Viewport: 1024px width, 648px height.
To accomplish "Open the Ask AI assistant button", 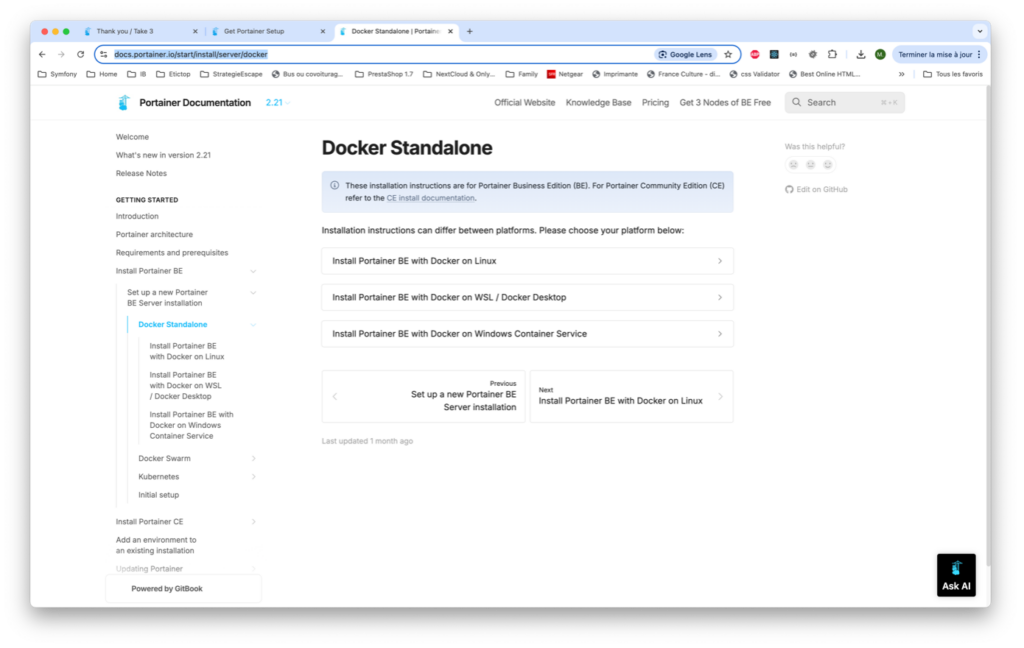I will (956, 575).
